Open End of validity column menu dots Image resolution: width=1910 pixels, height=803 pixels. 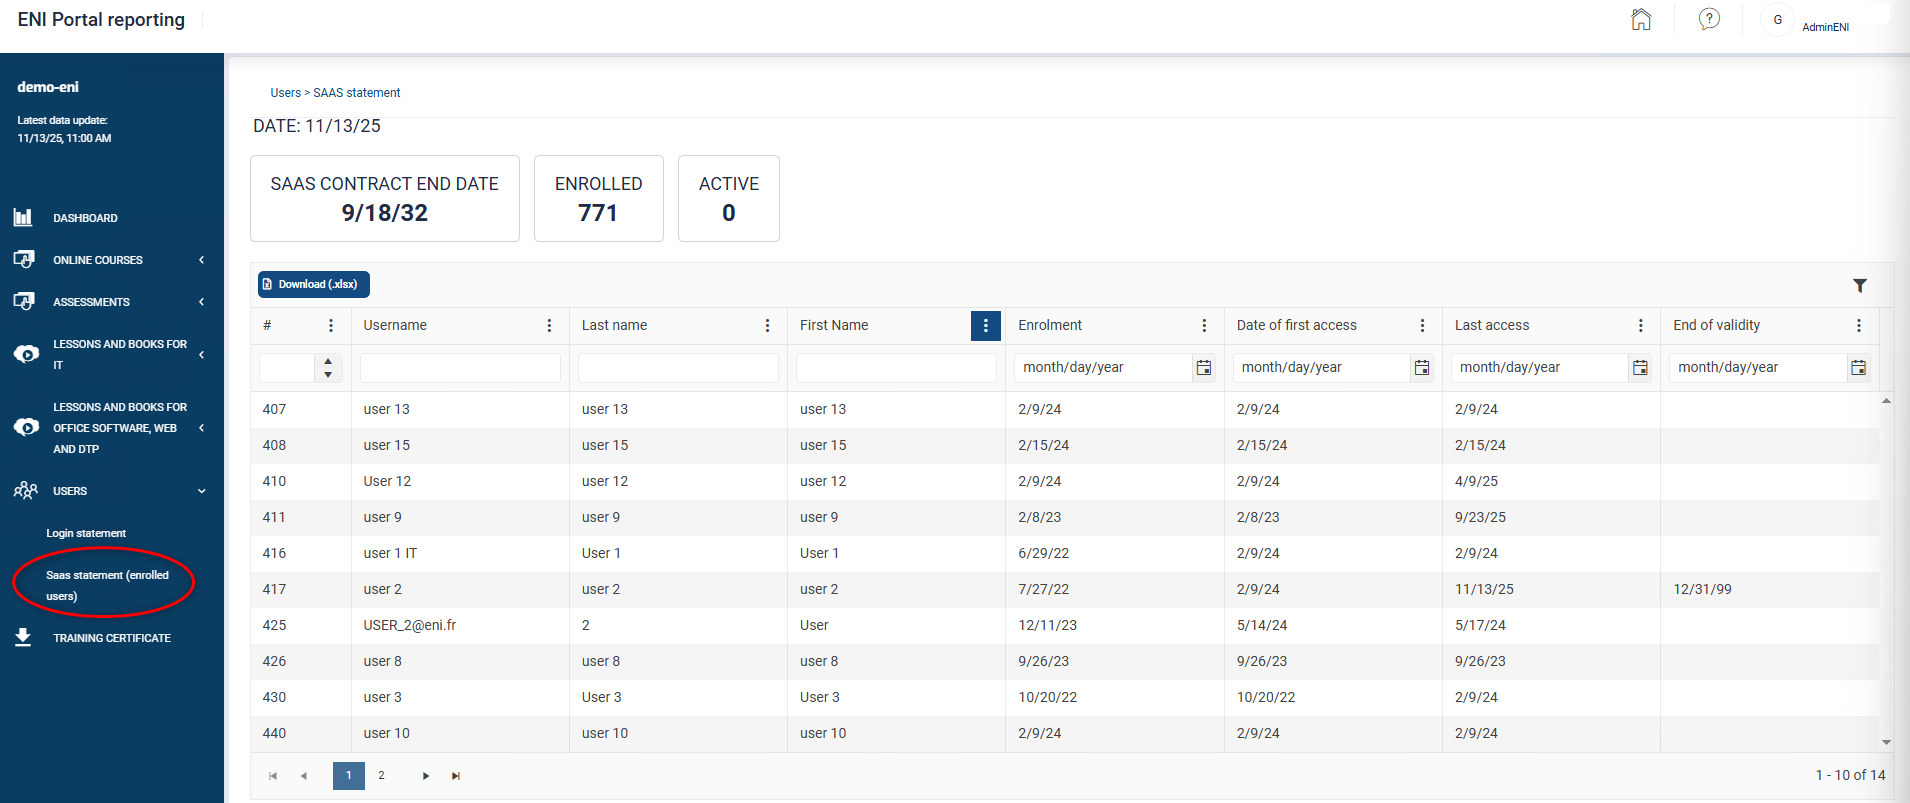(x=1858, y=325)
